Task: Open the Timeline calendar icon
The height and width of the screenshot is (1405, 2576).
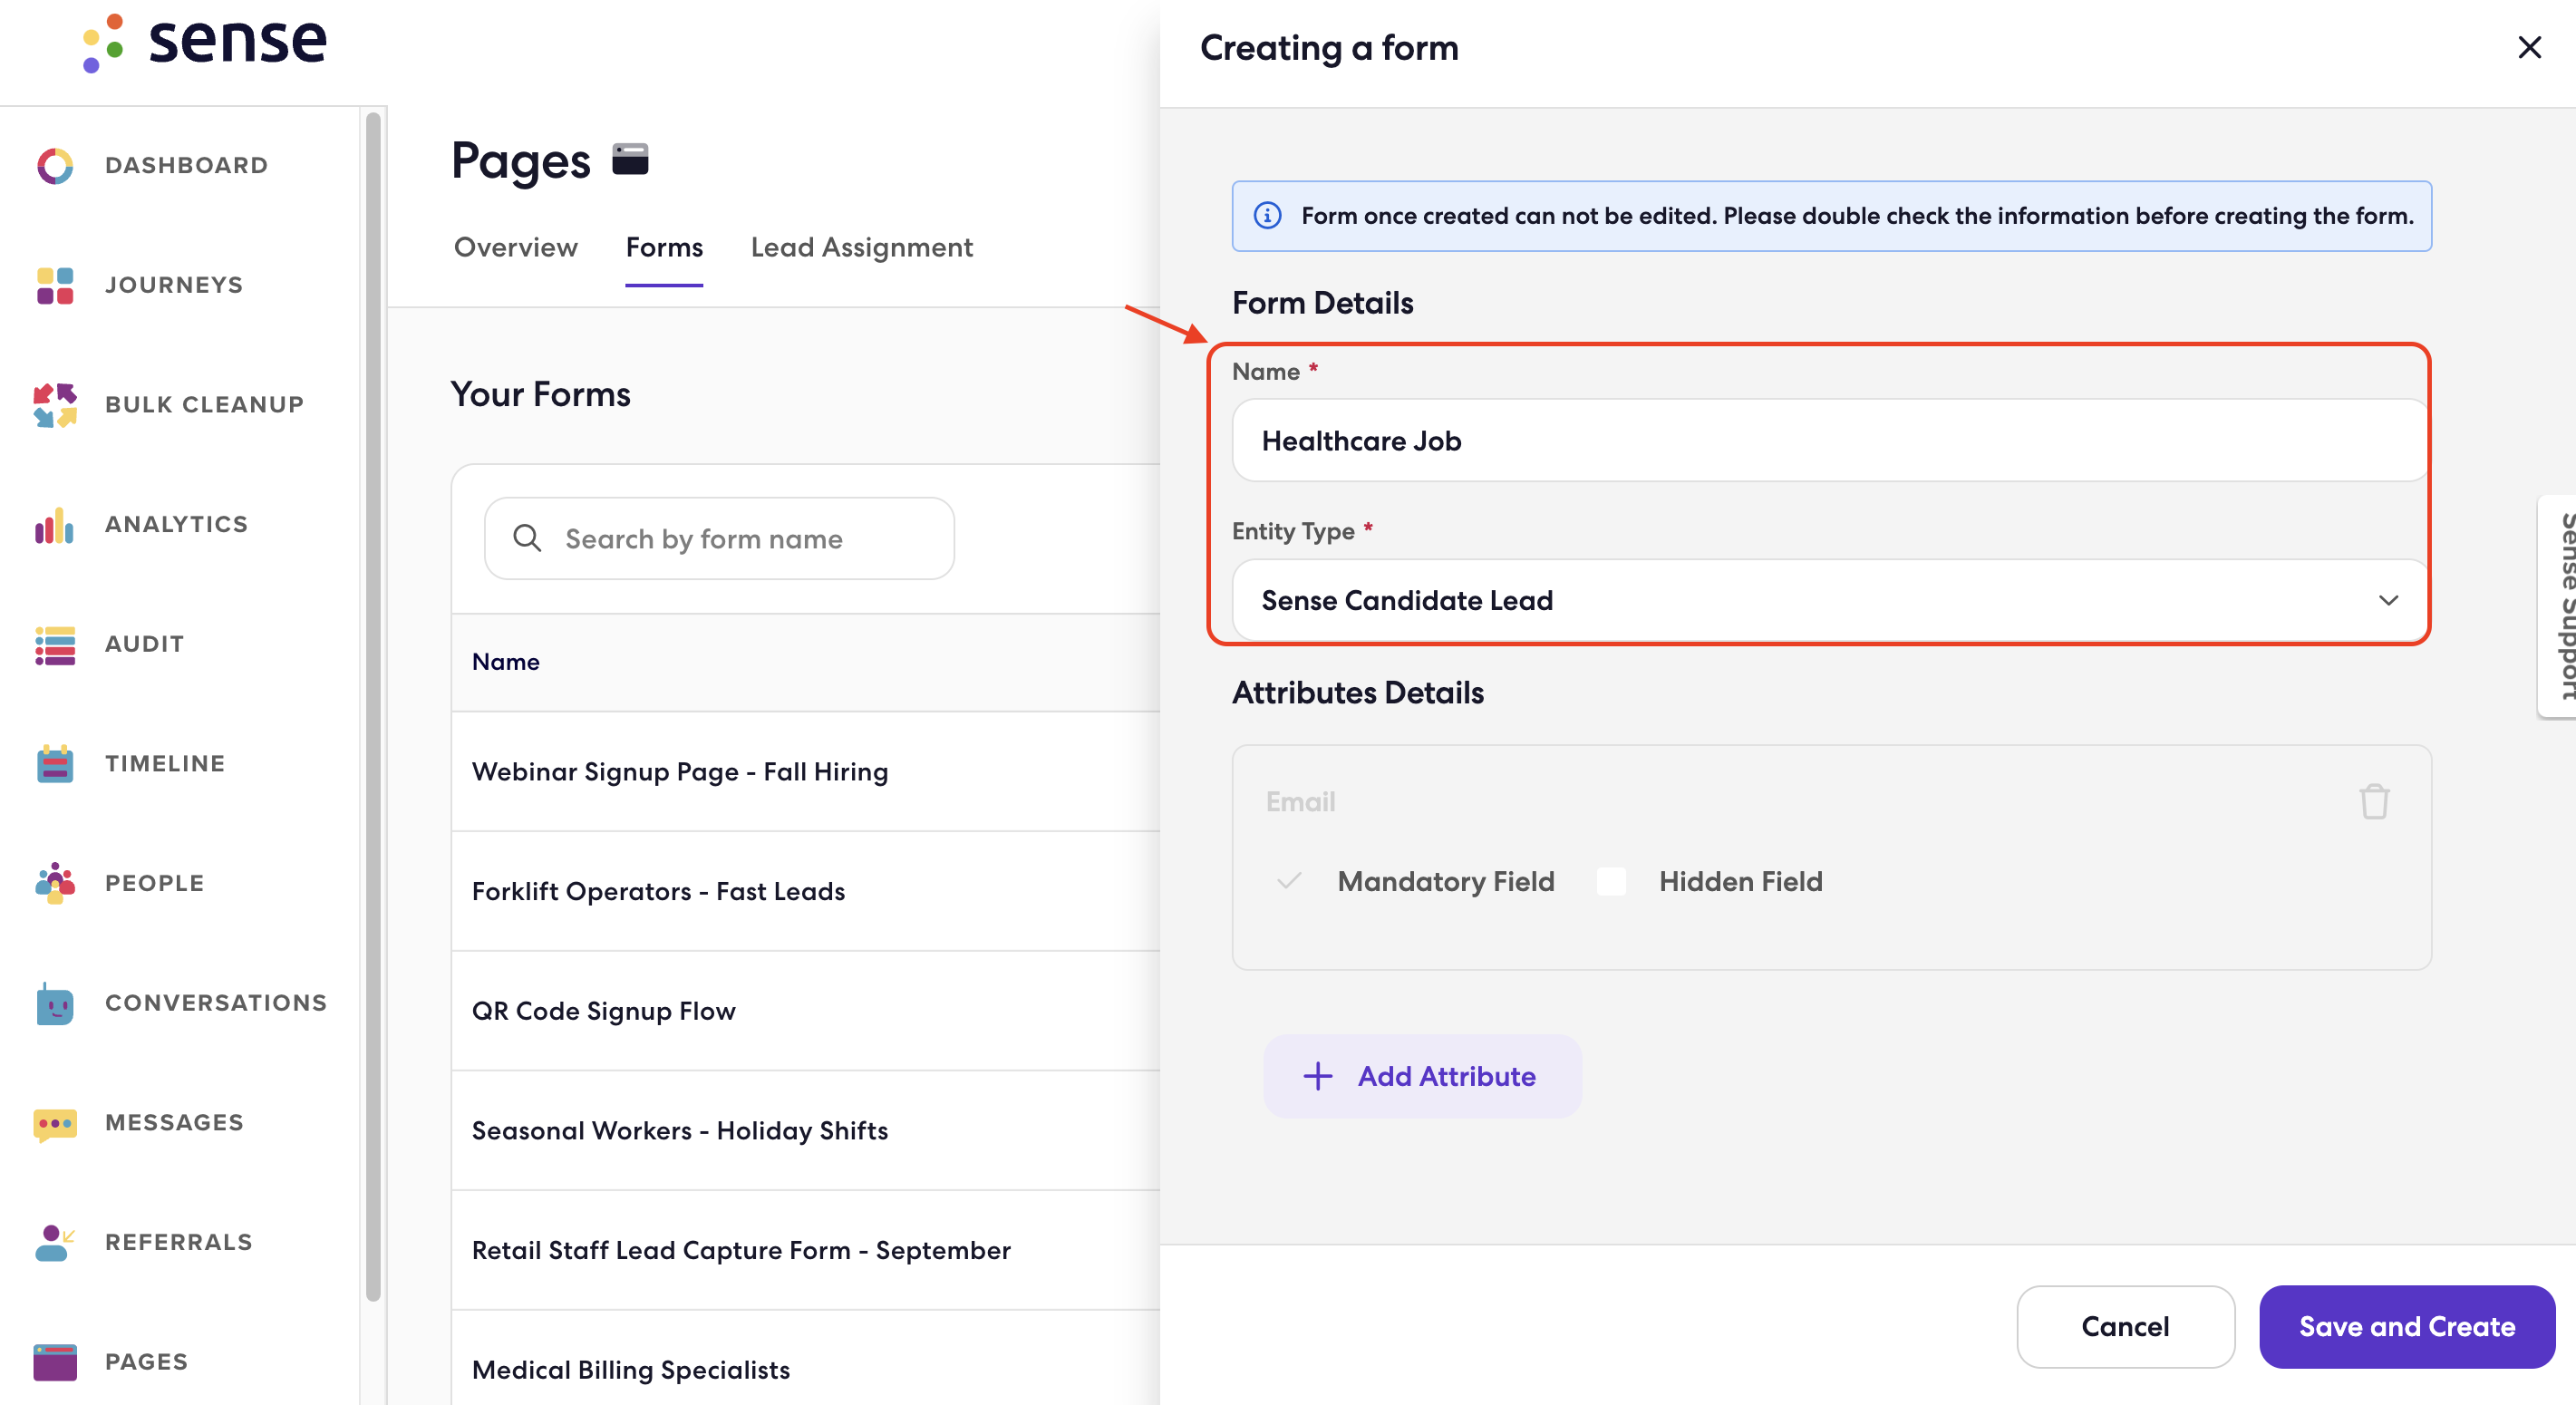Action: (x=55, y=764)
